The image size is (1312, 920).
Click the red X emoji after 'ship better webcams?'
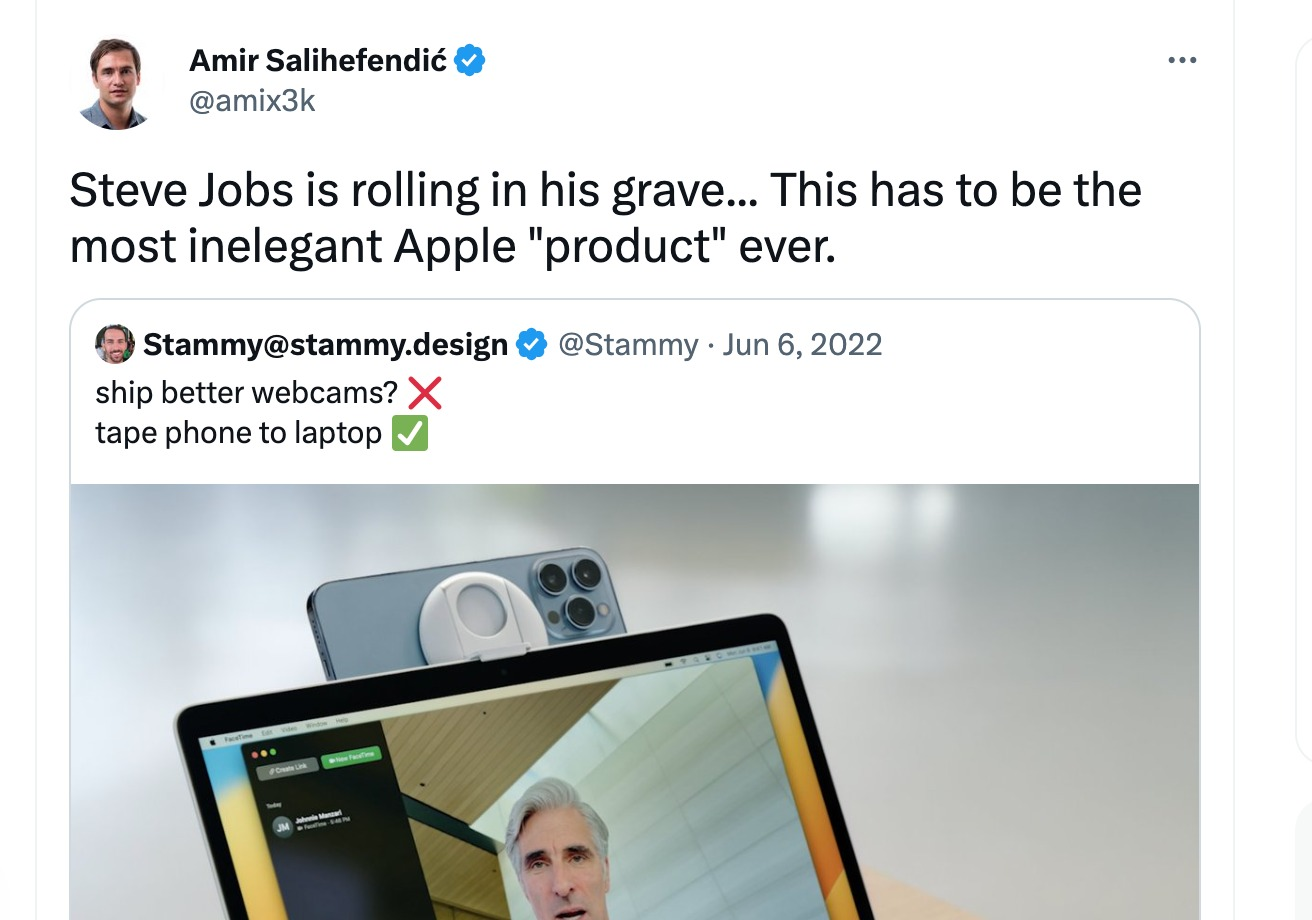pyautogui.click(x=425, y=393)
